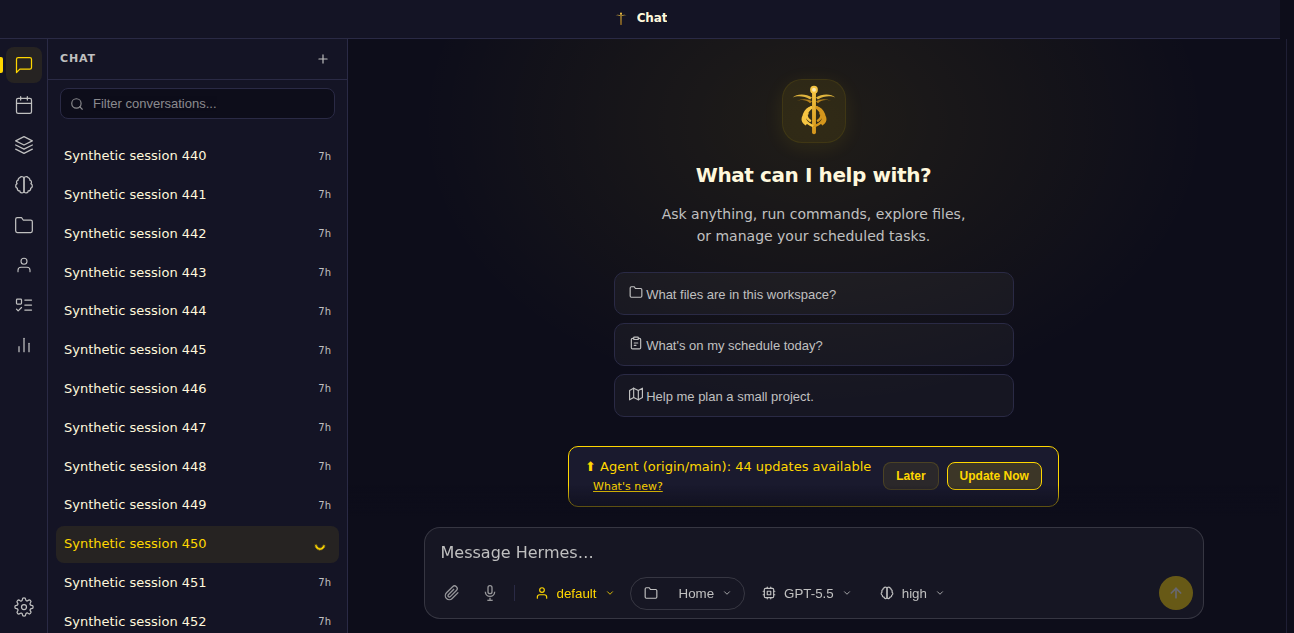Click the Filter conversations search field
1294x633 pixels.
click(x=197, y=104)
